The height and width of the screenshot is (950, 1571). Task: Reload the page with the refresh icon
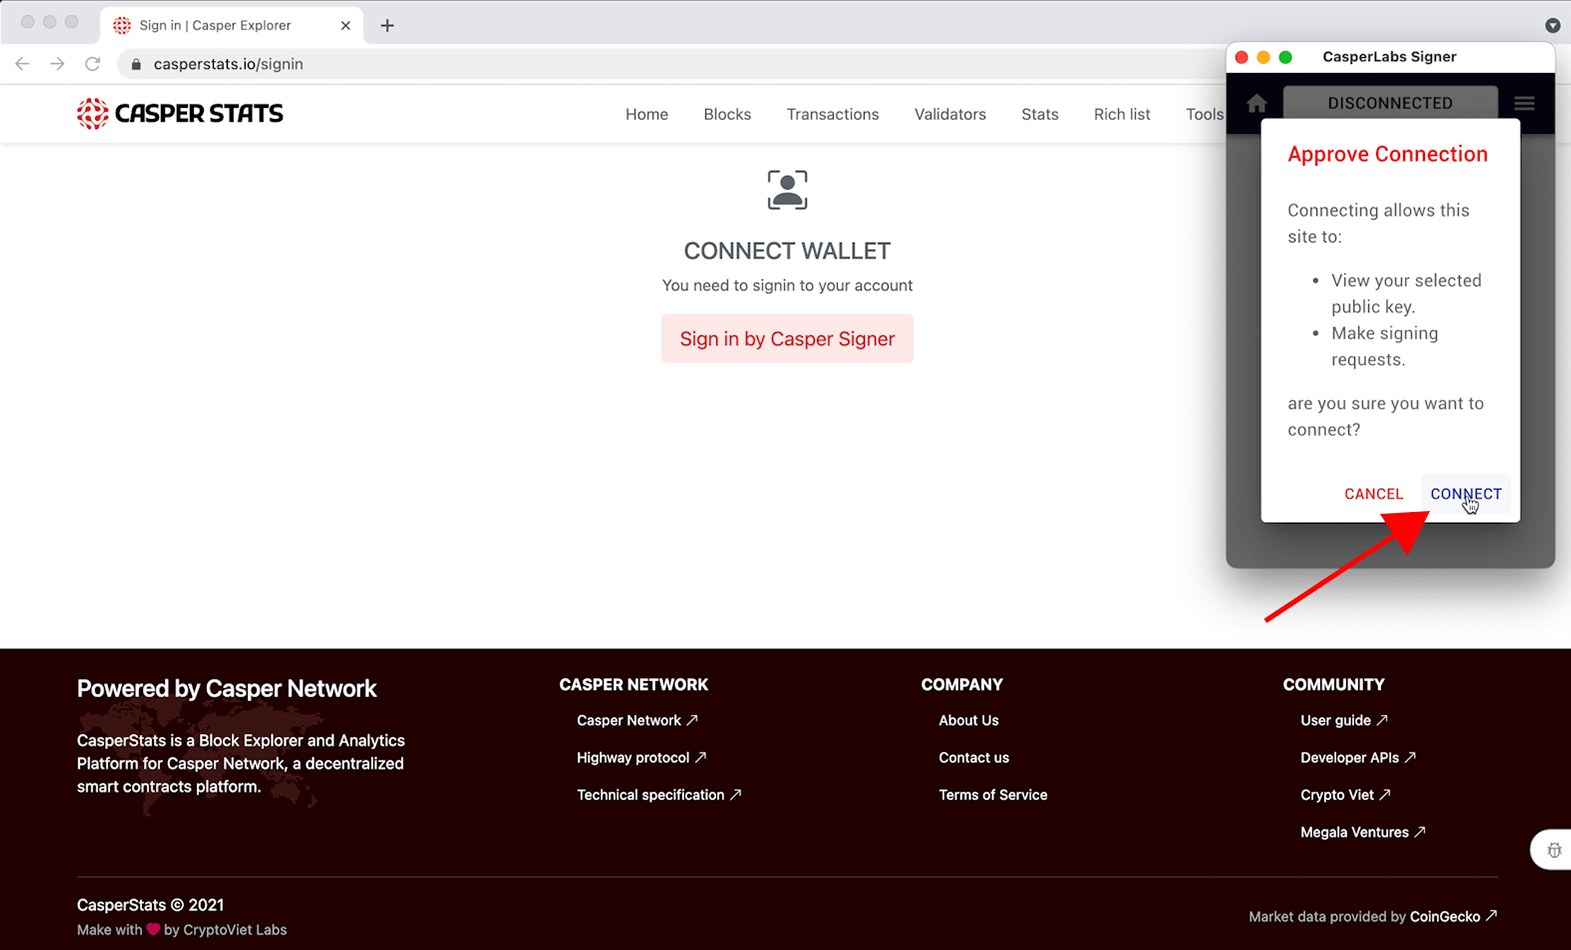(93, 64)
